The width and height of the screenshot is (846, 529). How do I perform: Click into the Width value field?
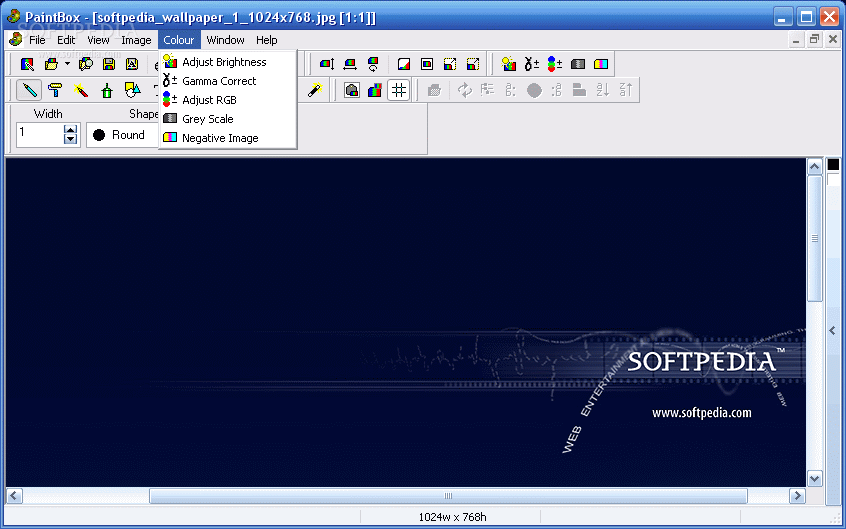click(40, 134)
